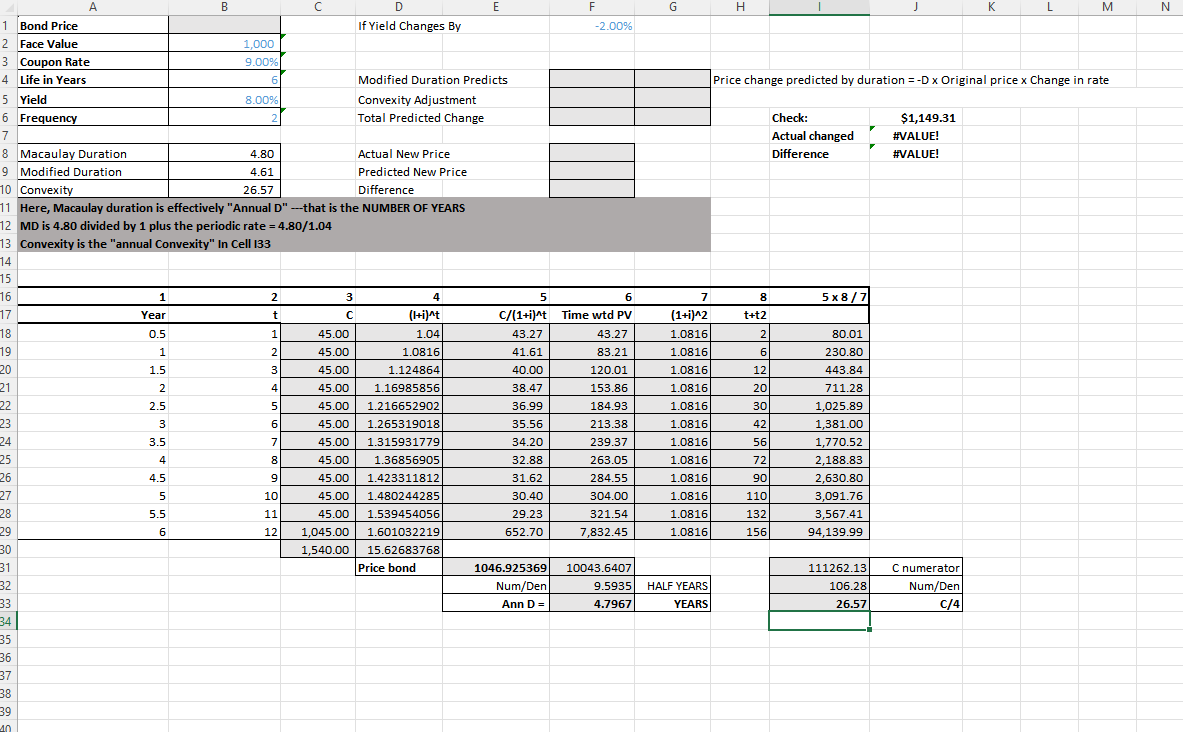The image size is (1183, 732).
Task: Click the time-weighted total 10043.6407
Action: click(592, 567)
